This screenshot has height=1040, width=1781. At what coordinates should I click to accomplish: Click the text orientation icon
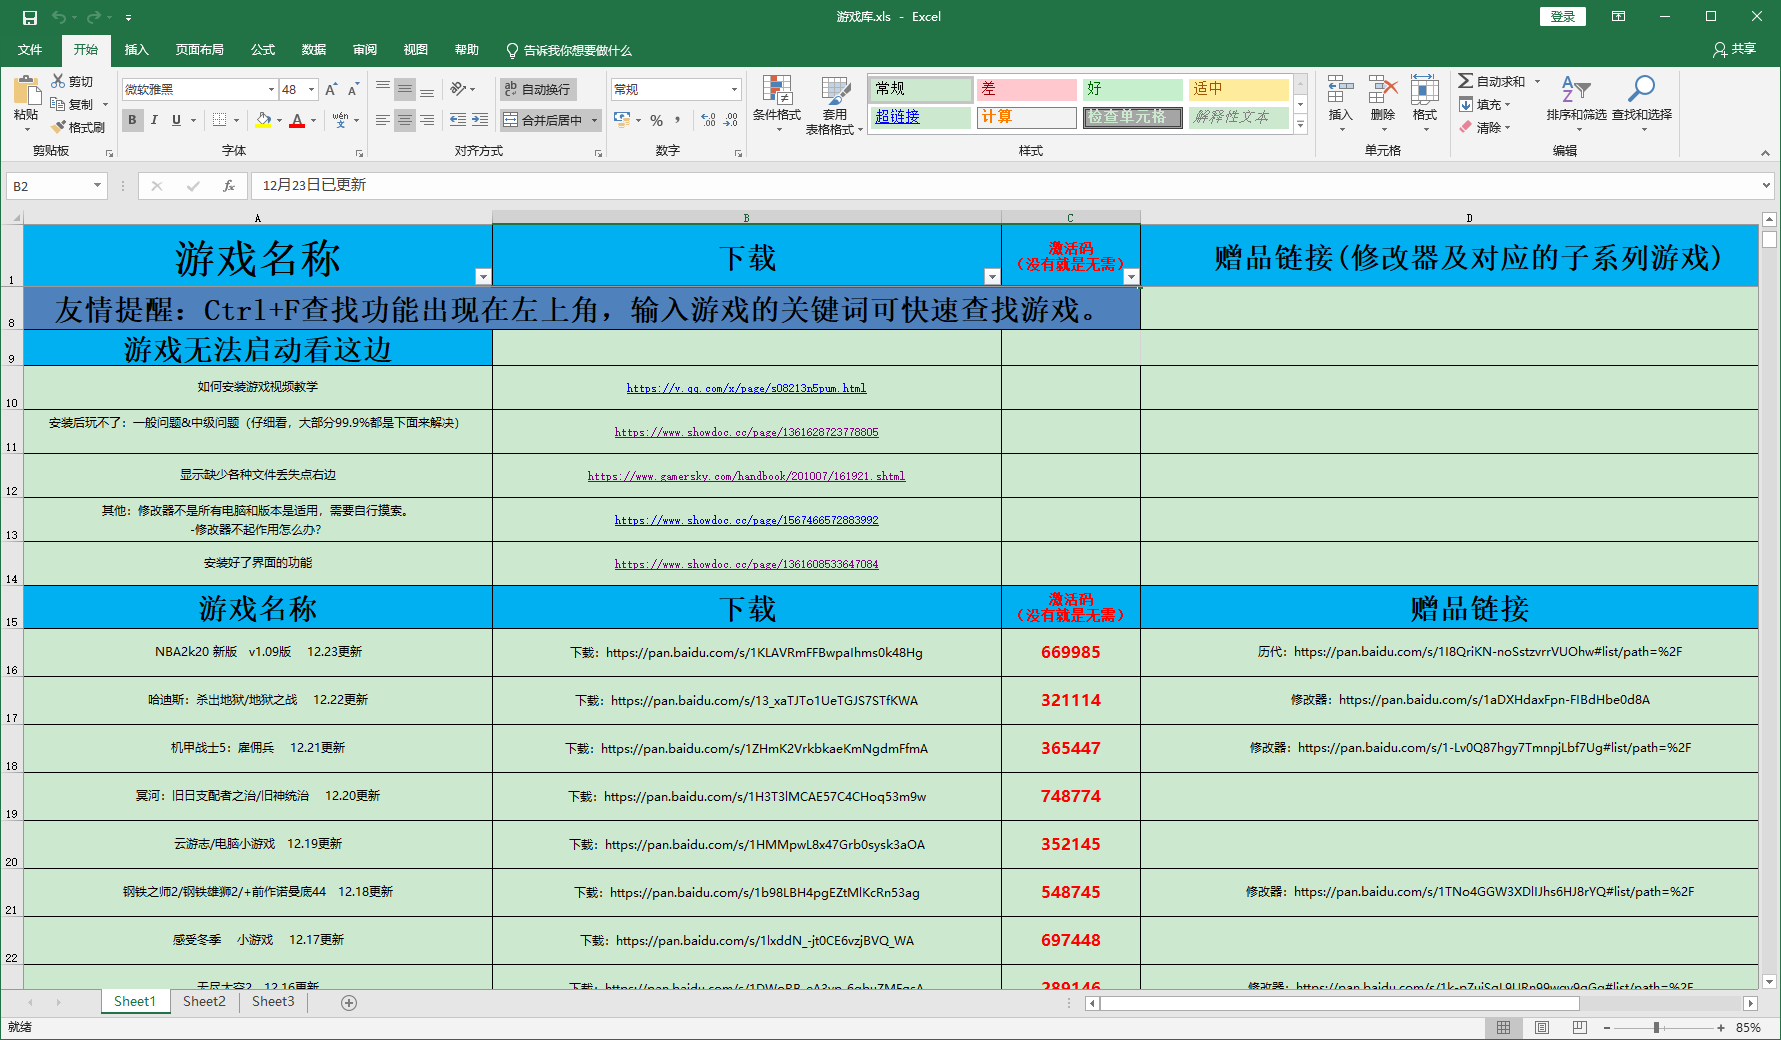(458, 89)
